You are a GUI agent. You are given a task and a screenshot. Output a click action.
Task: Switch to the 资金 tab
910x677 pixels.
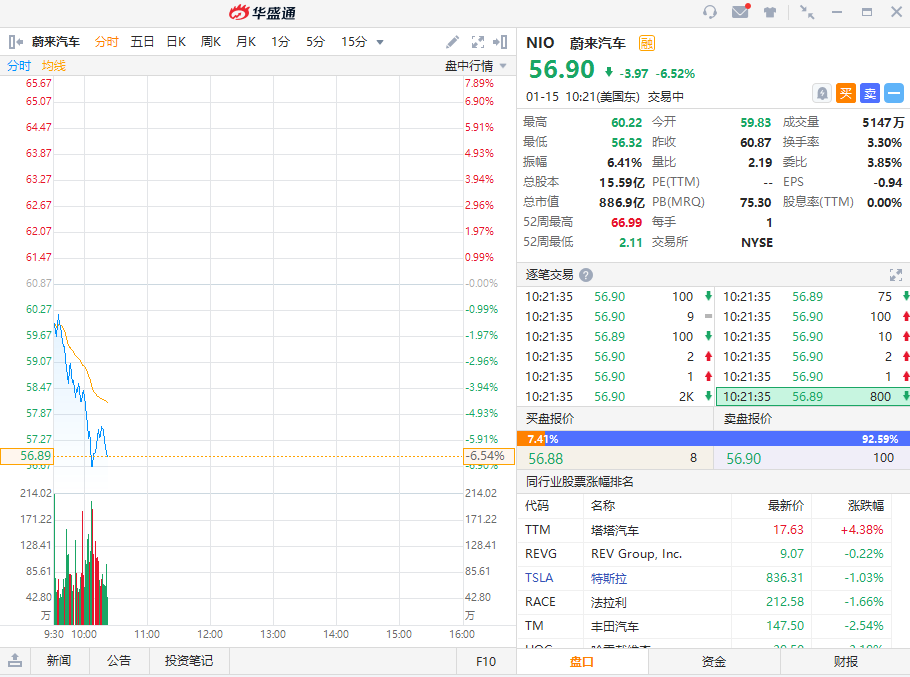713,661
